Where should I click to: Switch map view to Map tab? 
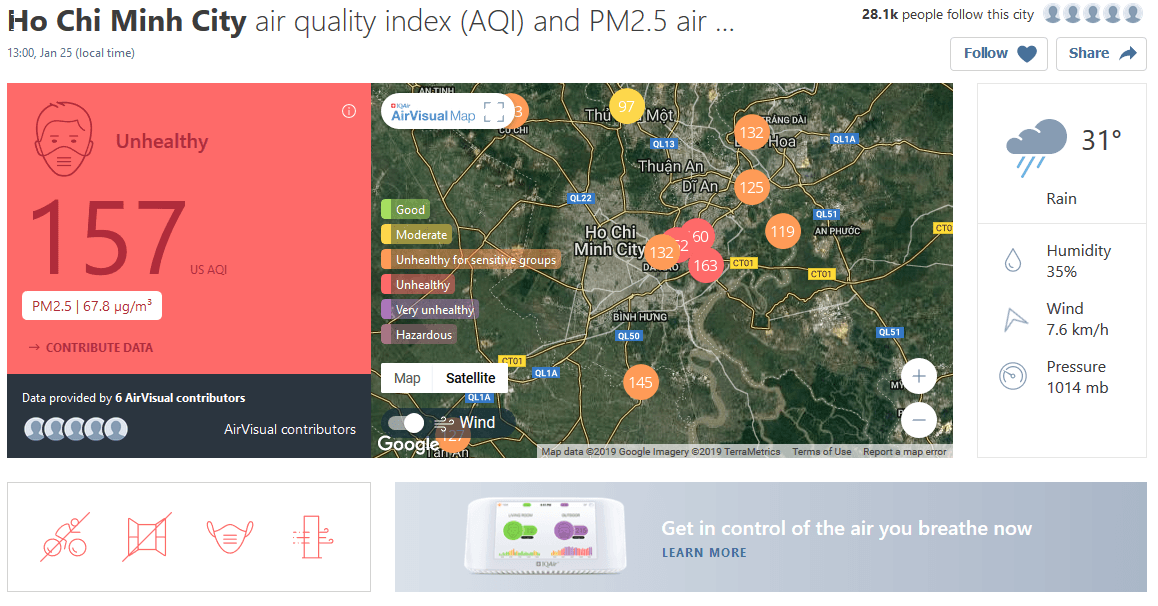click(407, 378)
